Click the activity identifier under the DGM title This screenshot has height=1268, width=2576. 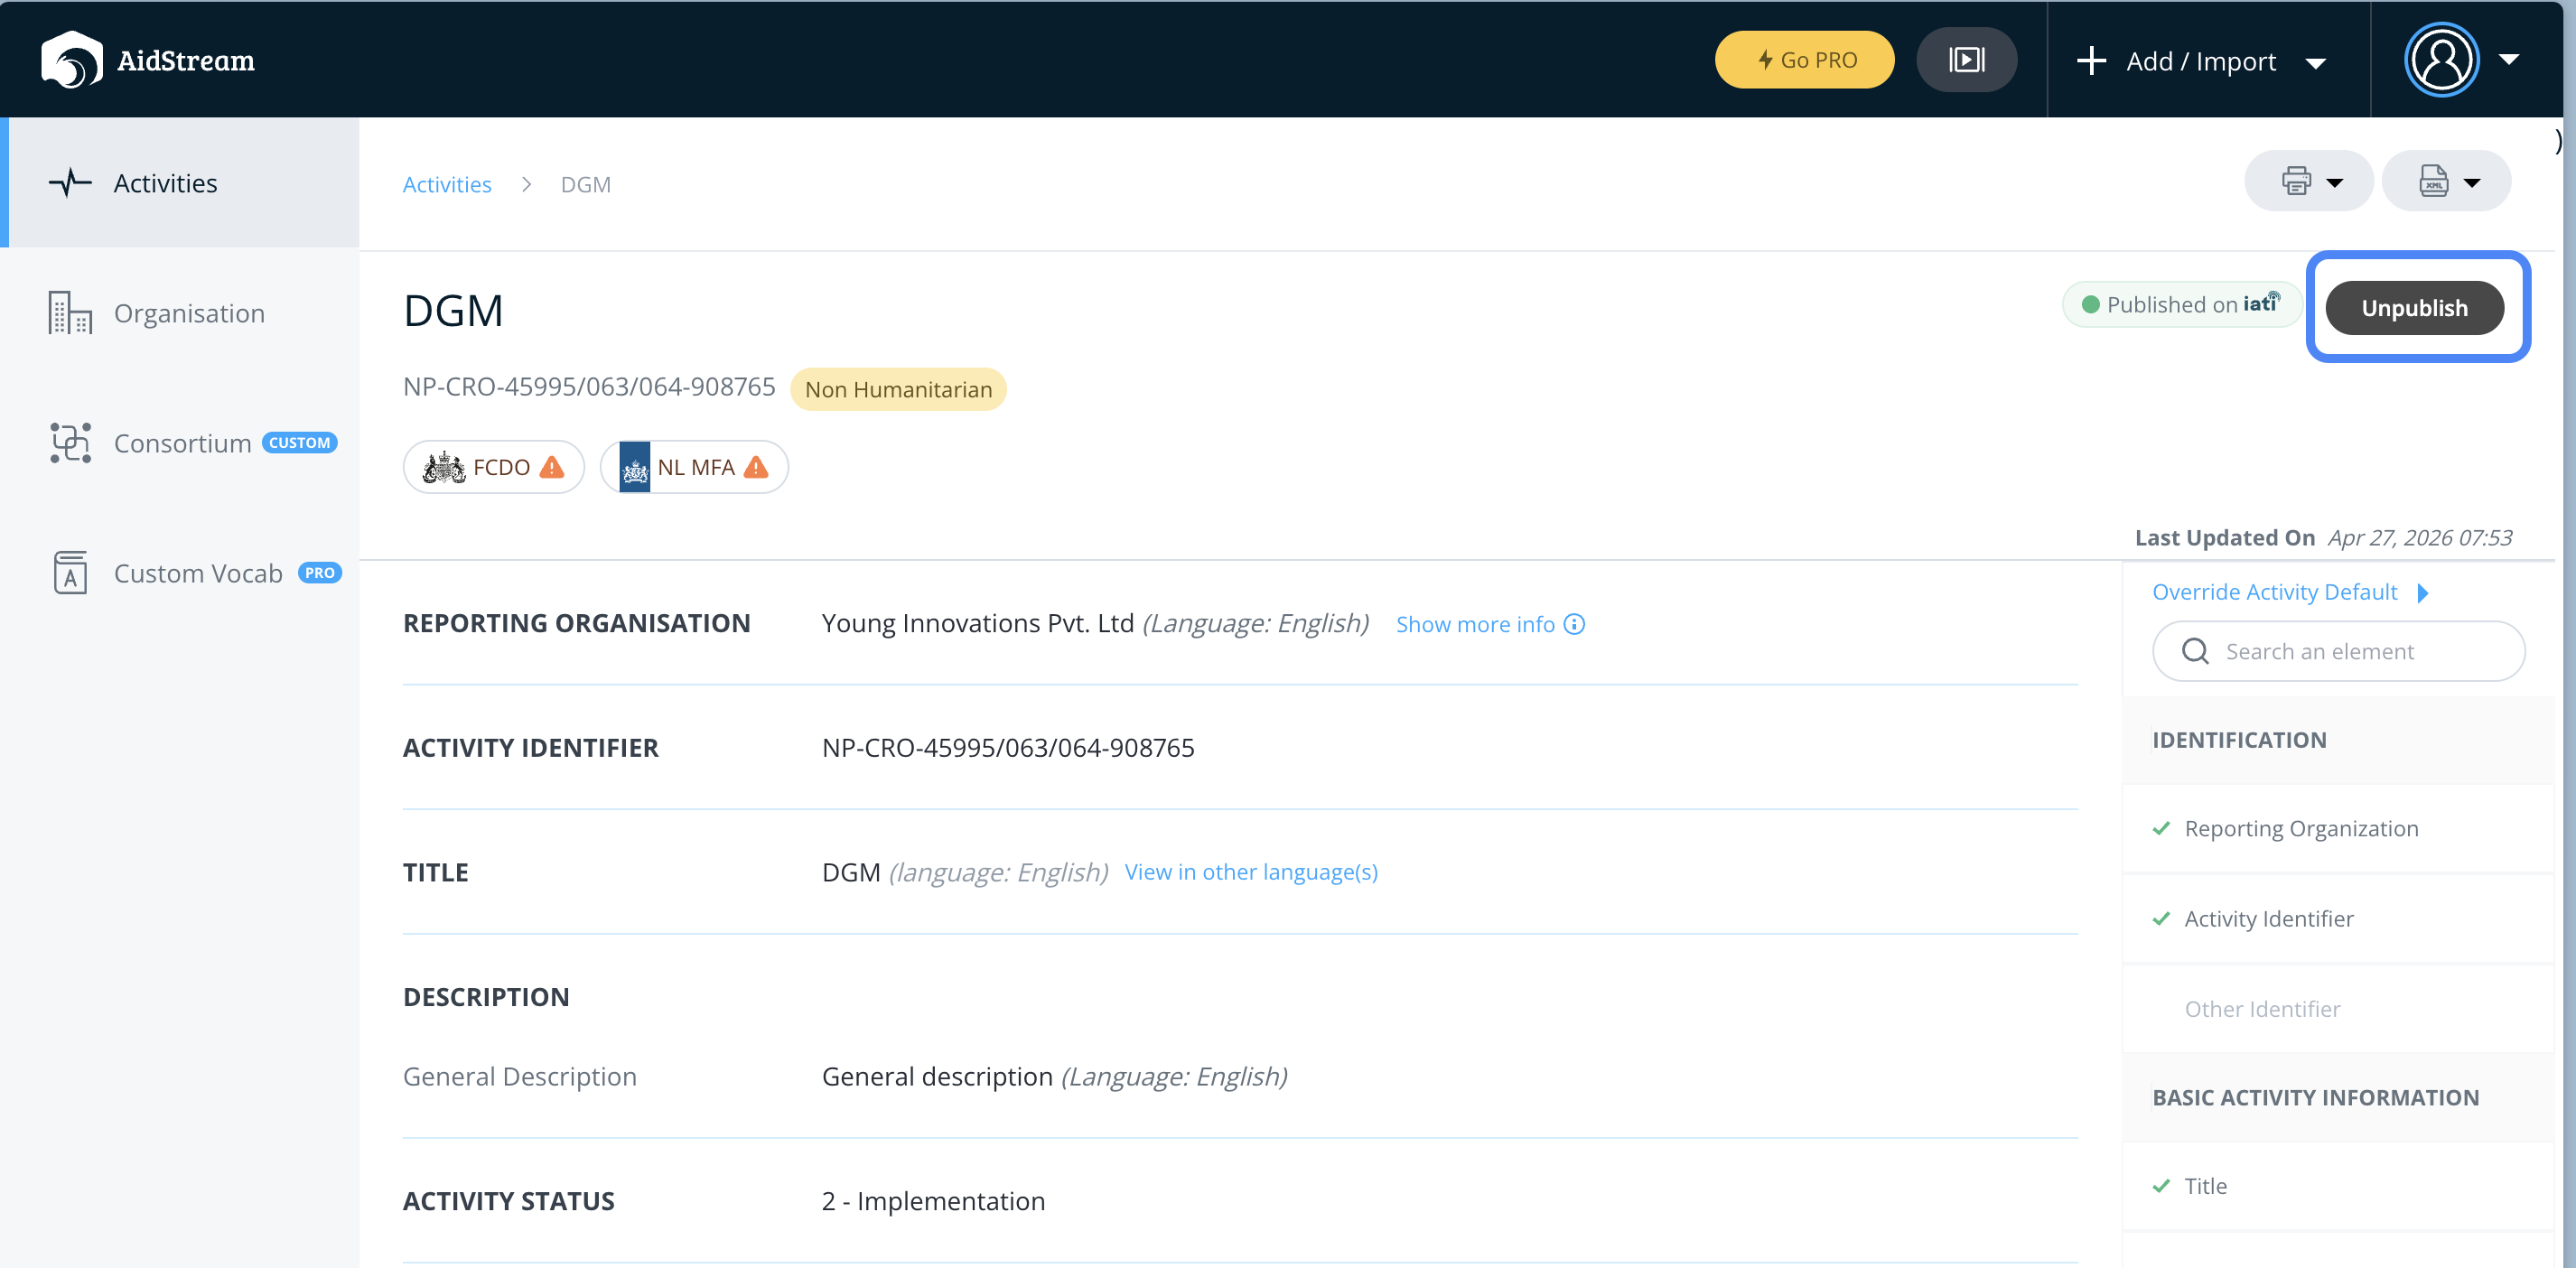pos(589,387)
